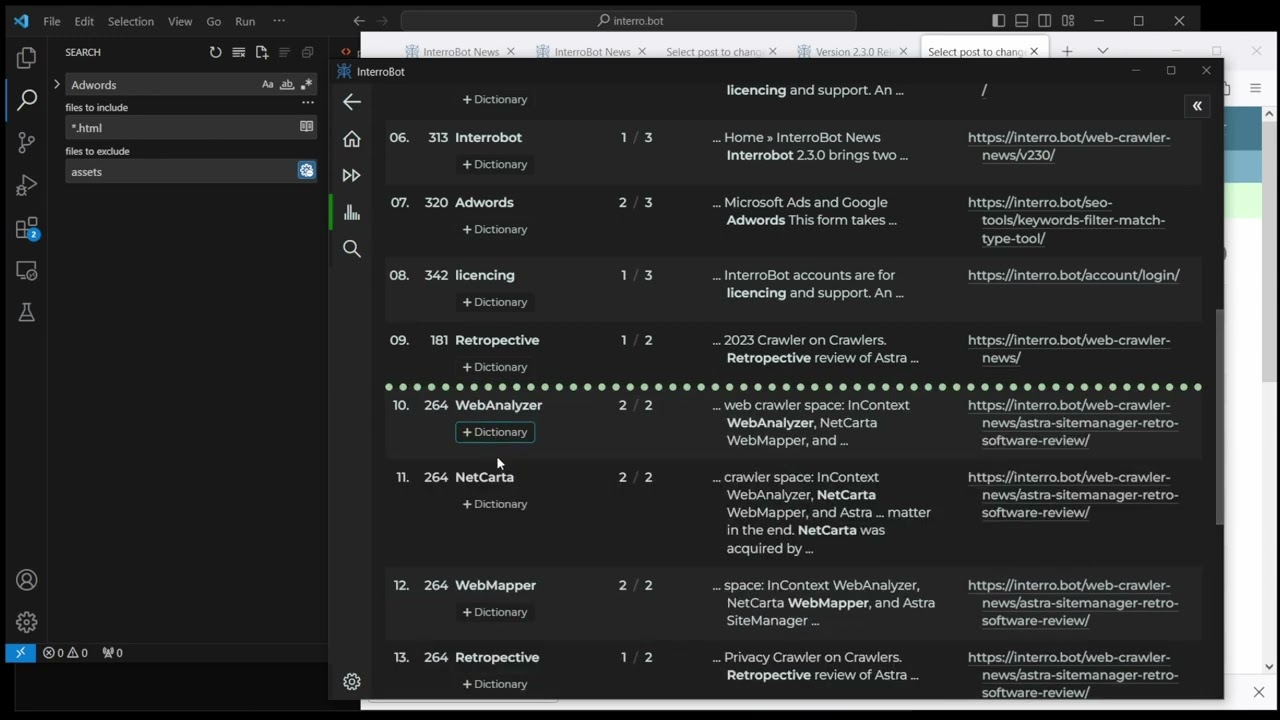Add WebAnalyzer to the dictionary
This screenshot has height=720, width=1280.
(x=495, y=432)
